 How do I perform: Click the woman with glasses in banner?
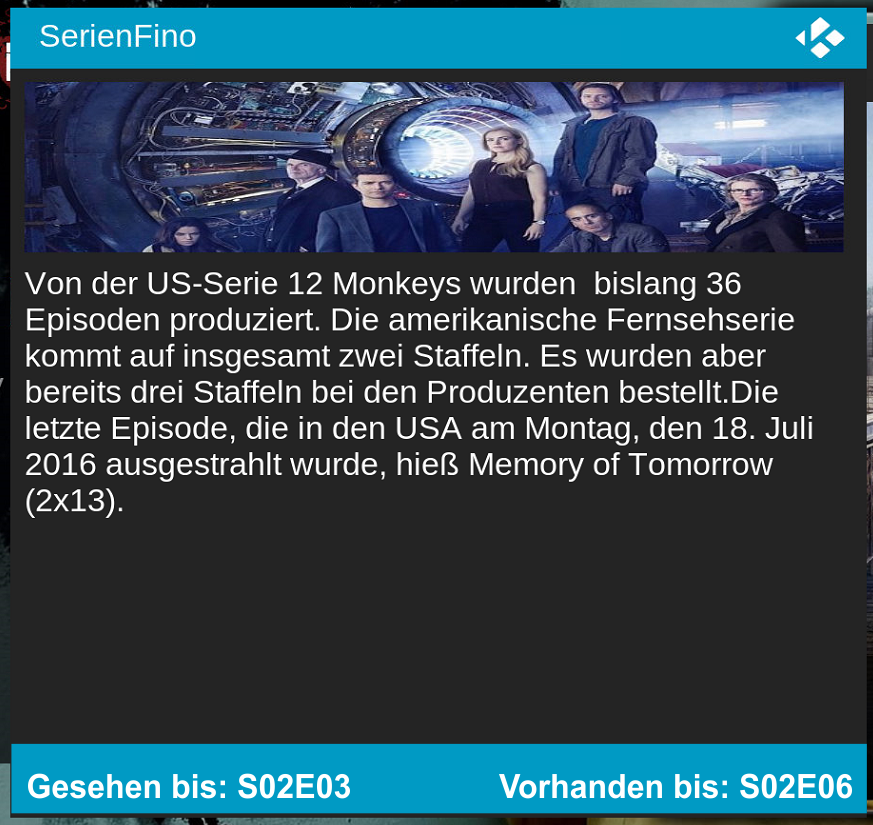[x=753, y=212]
